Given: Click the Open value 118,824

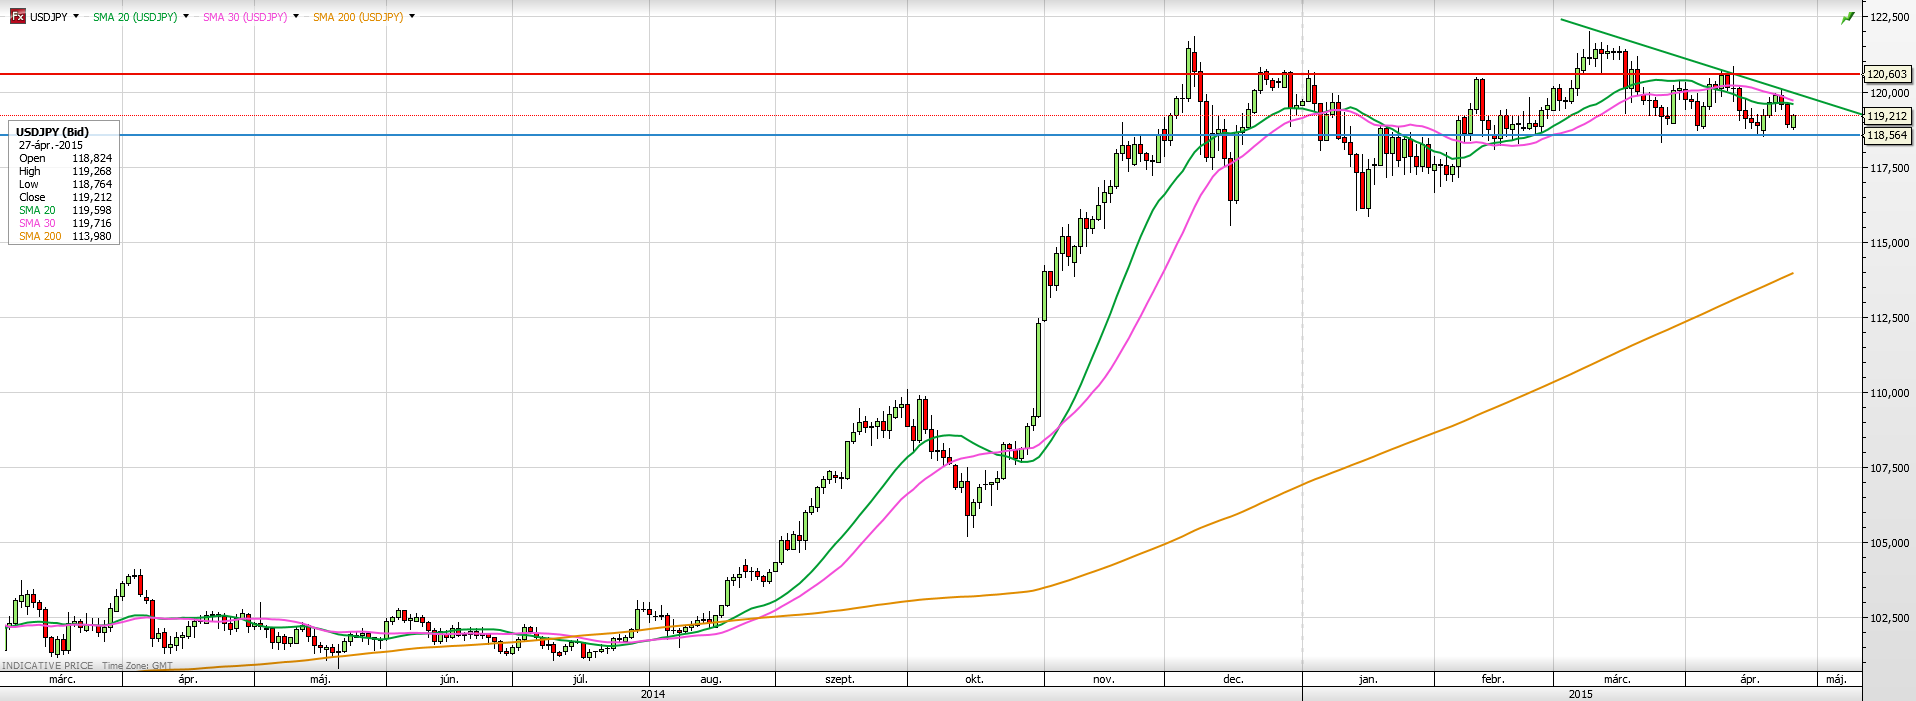Looking at the screenshot, I should click(x=92, y=158).
